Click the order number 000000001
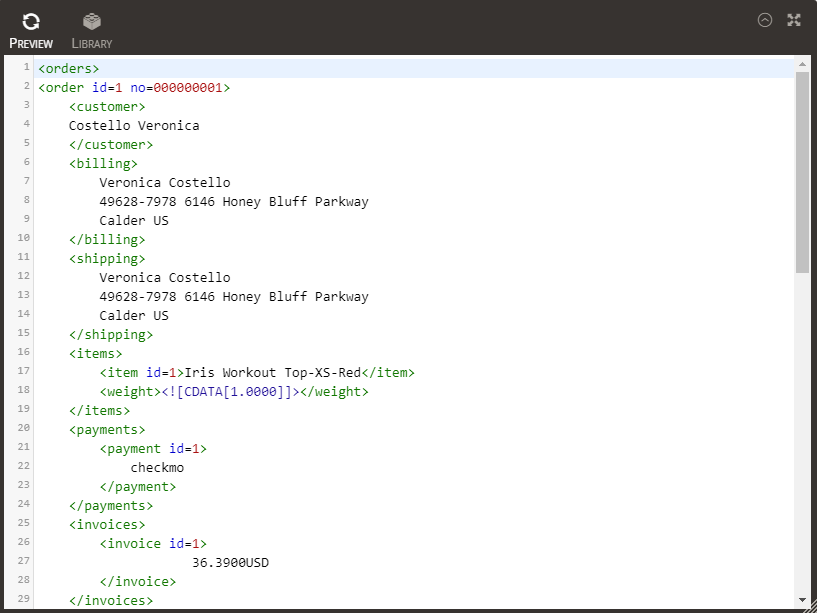The image size is (817, 613). pyautogui.click(x=188, y=88)
